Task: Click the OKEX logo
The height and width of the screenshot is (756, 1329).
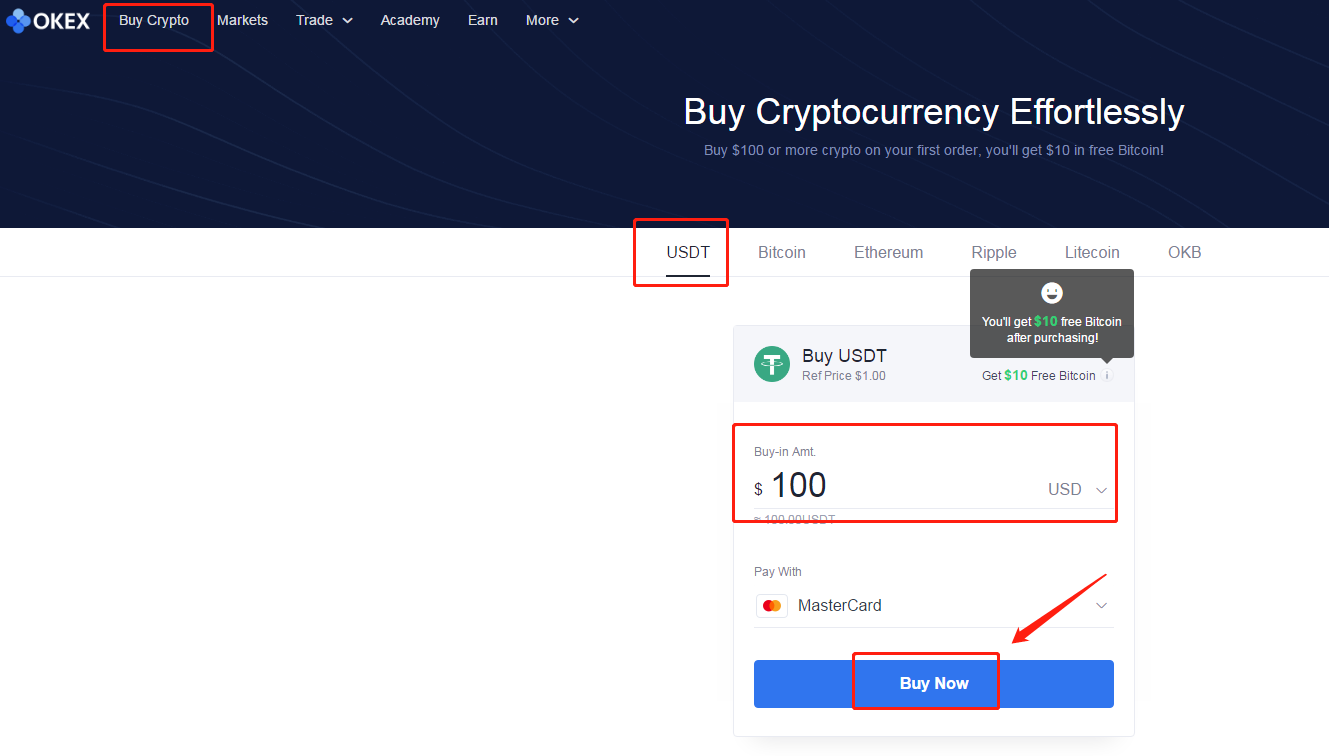Action: pyautogui.click(x=48, y=20)
